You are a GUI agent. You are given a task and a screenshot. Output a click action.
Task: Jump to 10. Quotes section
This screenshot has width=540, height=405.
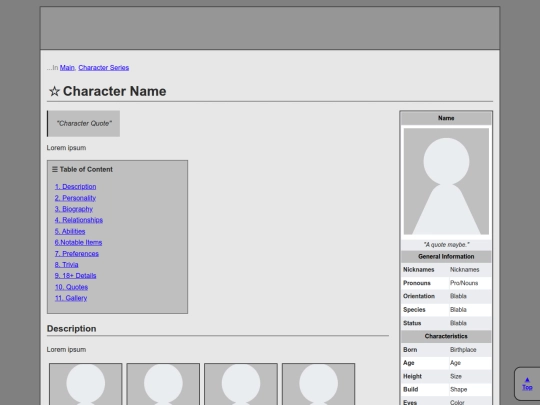pyautogui.click(x=71, y=287)
